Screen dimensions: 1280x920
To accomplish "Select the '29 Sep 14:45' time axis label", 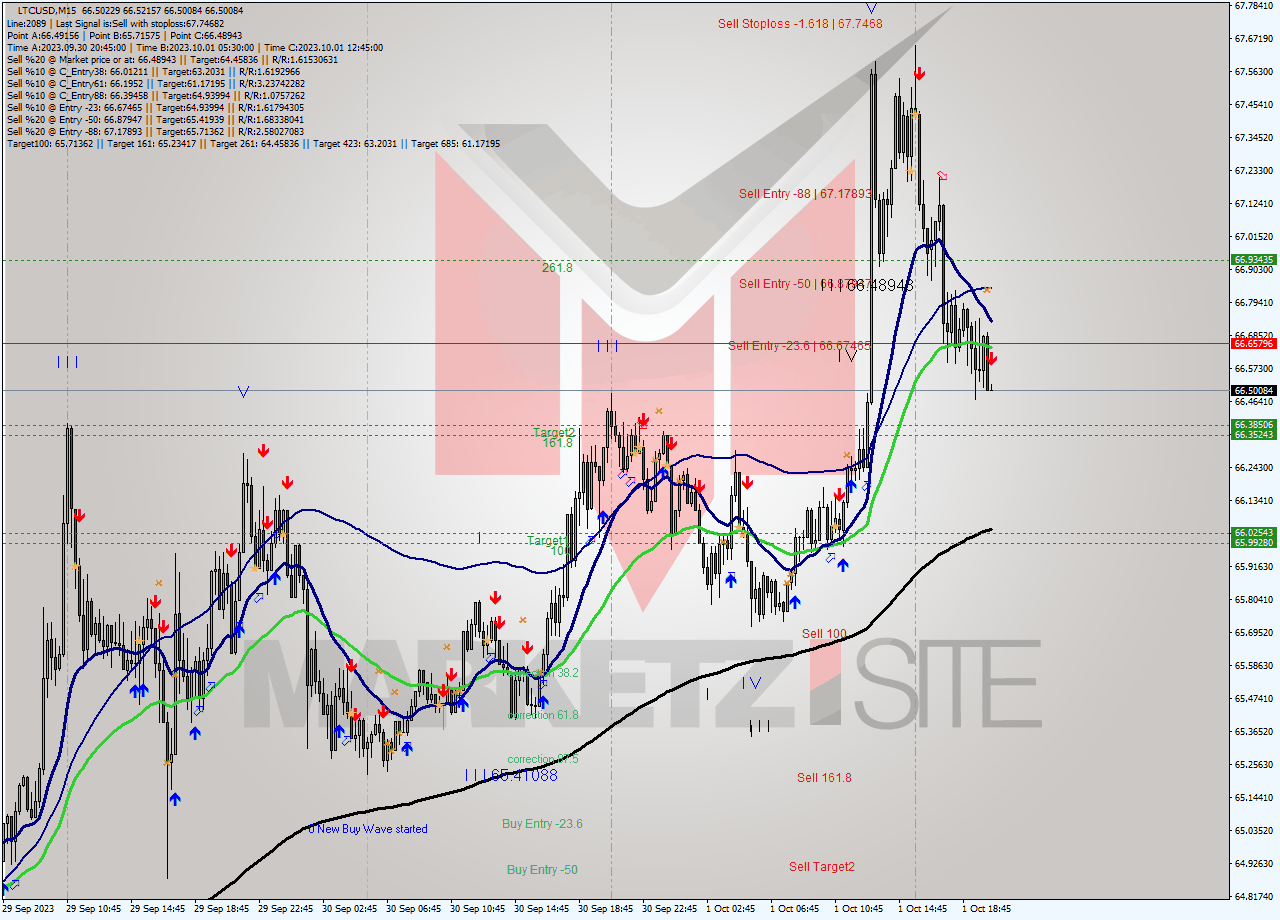I will point(157,909).
